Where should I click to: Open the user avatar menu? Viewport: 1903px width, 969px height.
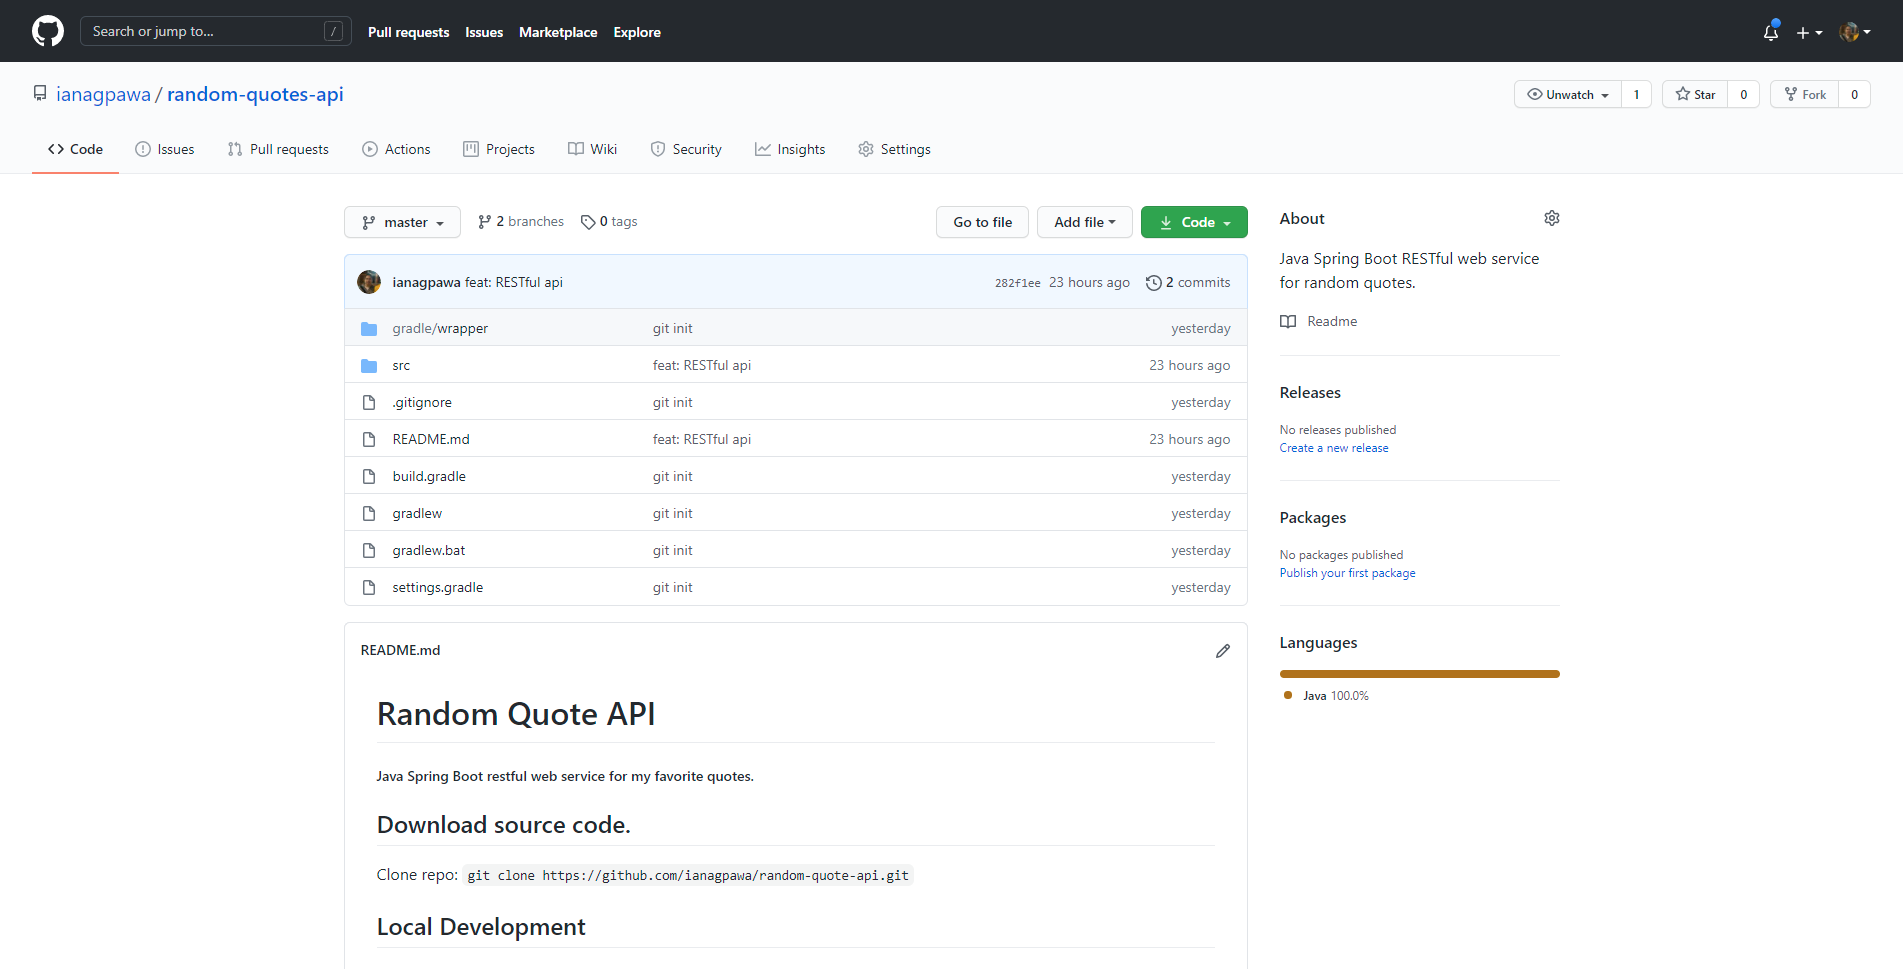click(x=1855, y=32)
